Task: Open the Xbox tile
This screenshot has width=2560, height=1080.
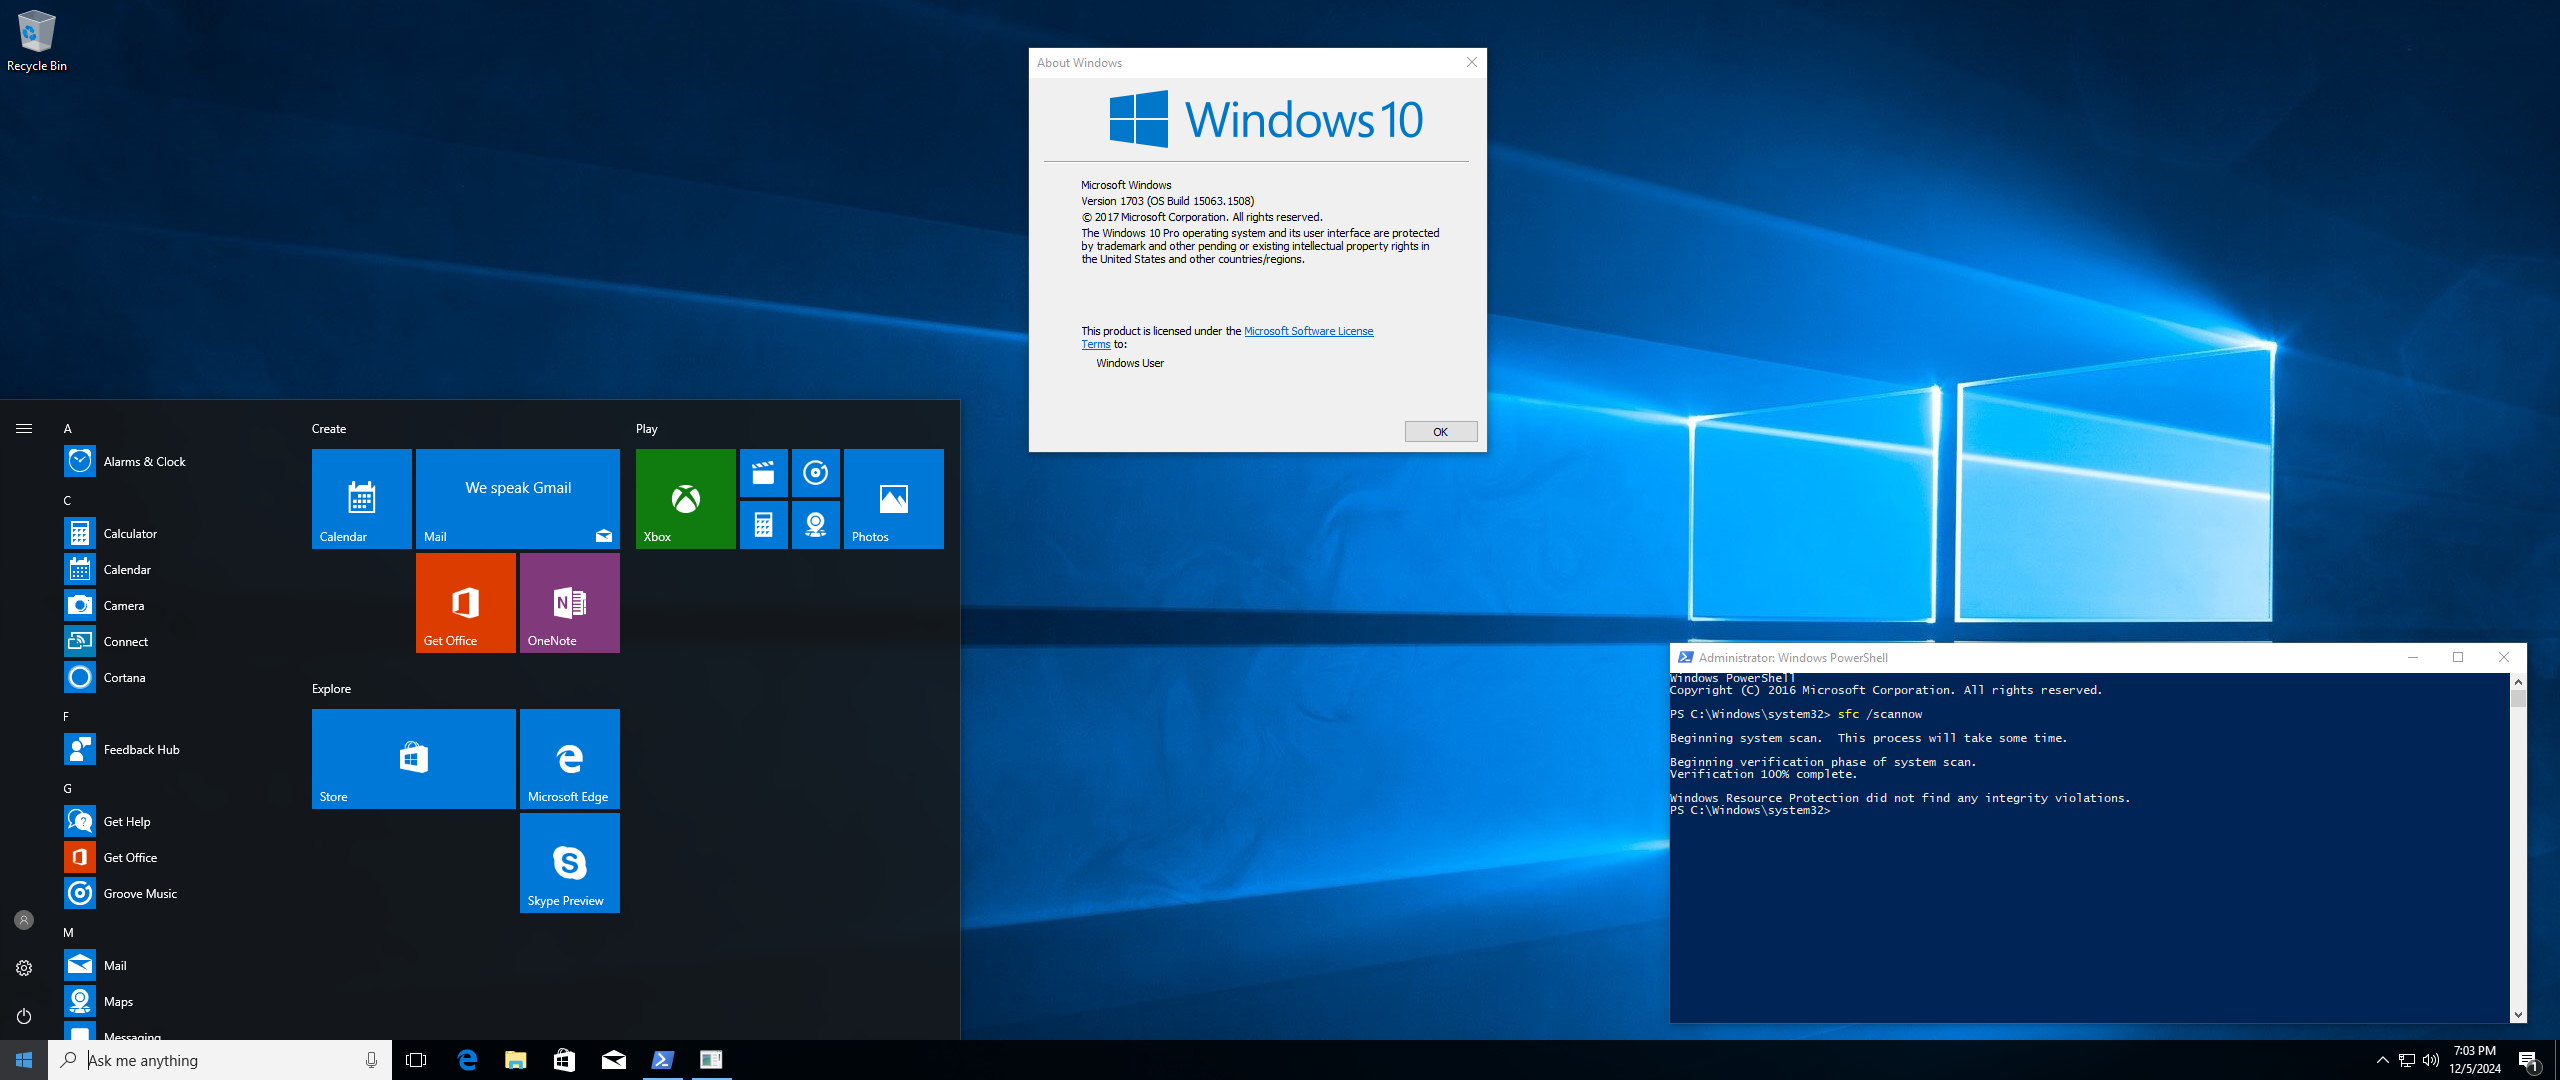Action: tap(686, 499)
